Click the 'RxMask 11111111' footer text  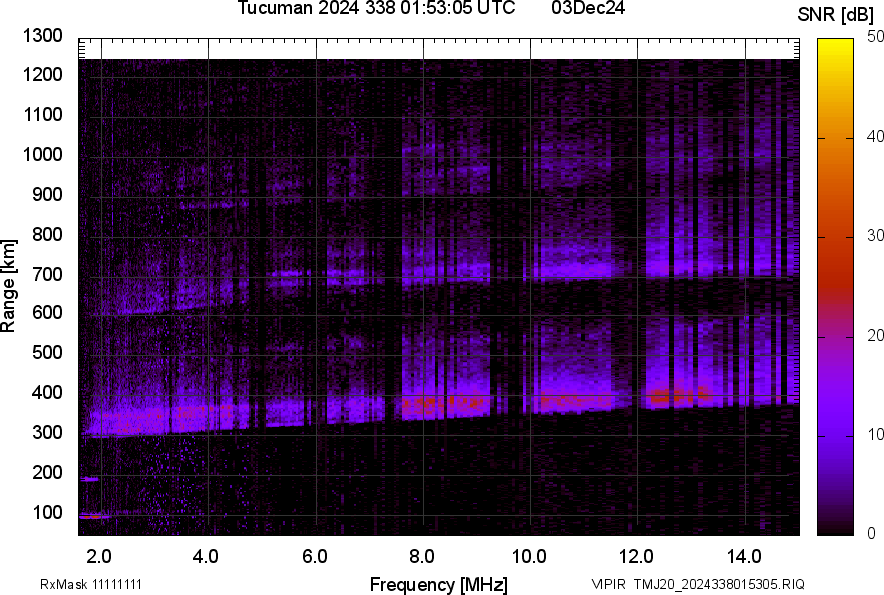point(91,584)
